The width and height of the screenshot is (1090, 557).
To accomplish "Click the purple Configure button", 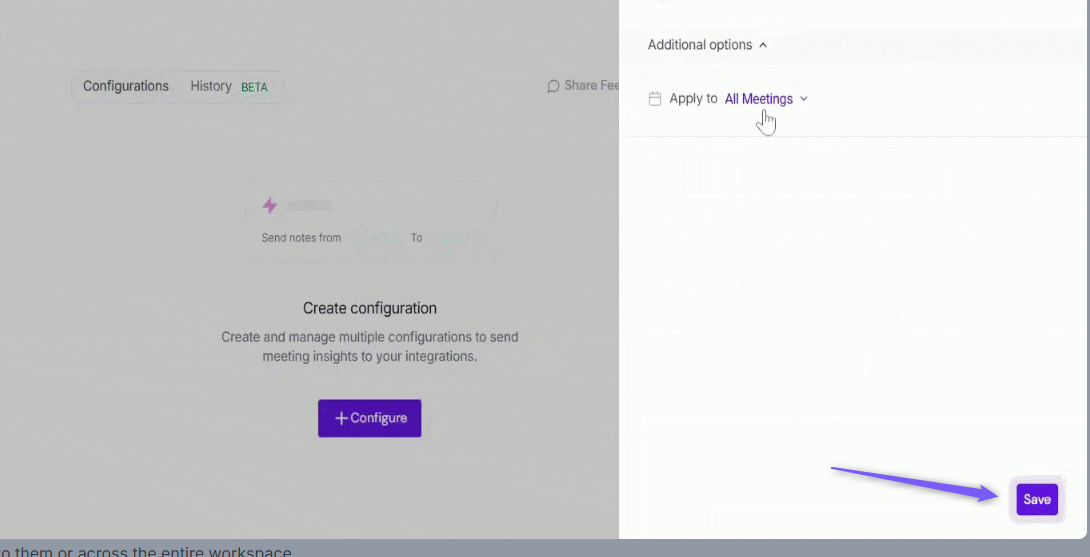I will point(370,418).
